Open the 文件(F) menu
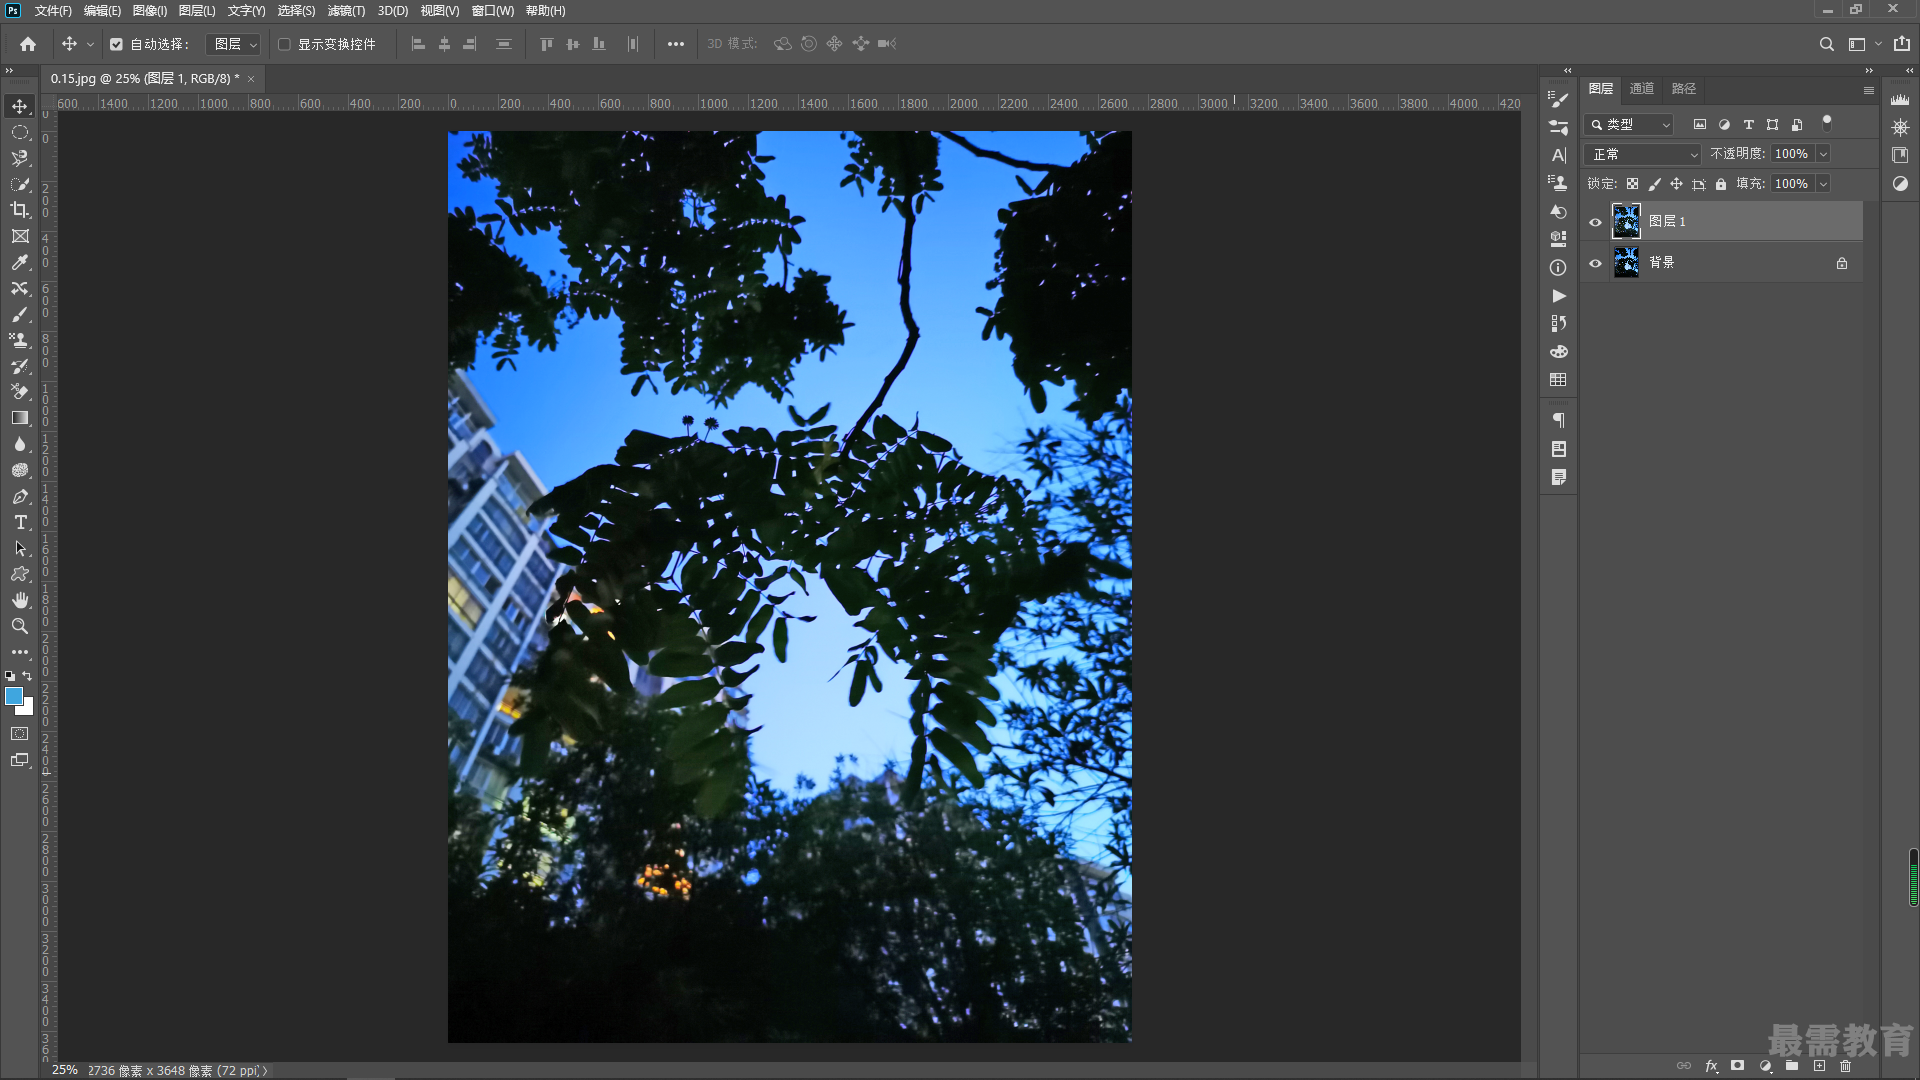 [53, 11]
